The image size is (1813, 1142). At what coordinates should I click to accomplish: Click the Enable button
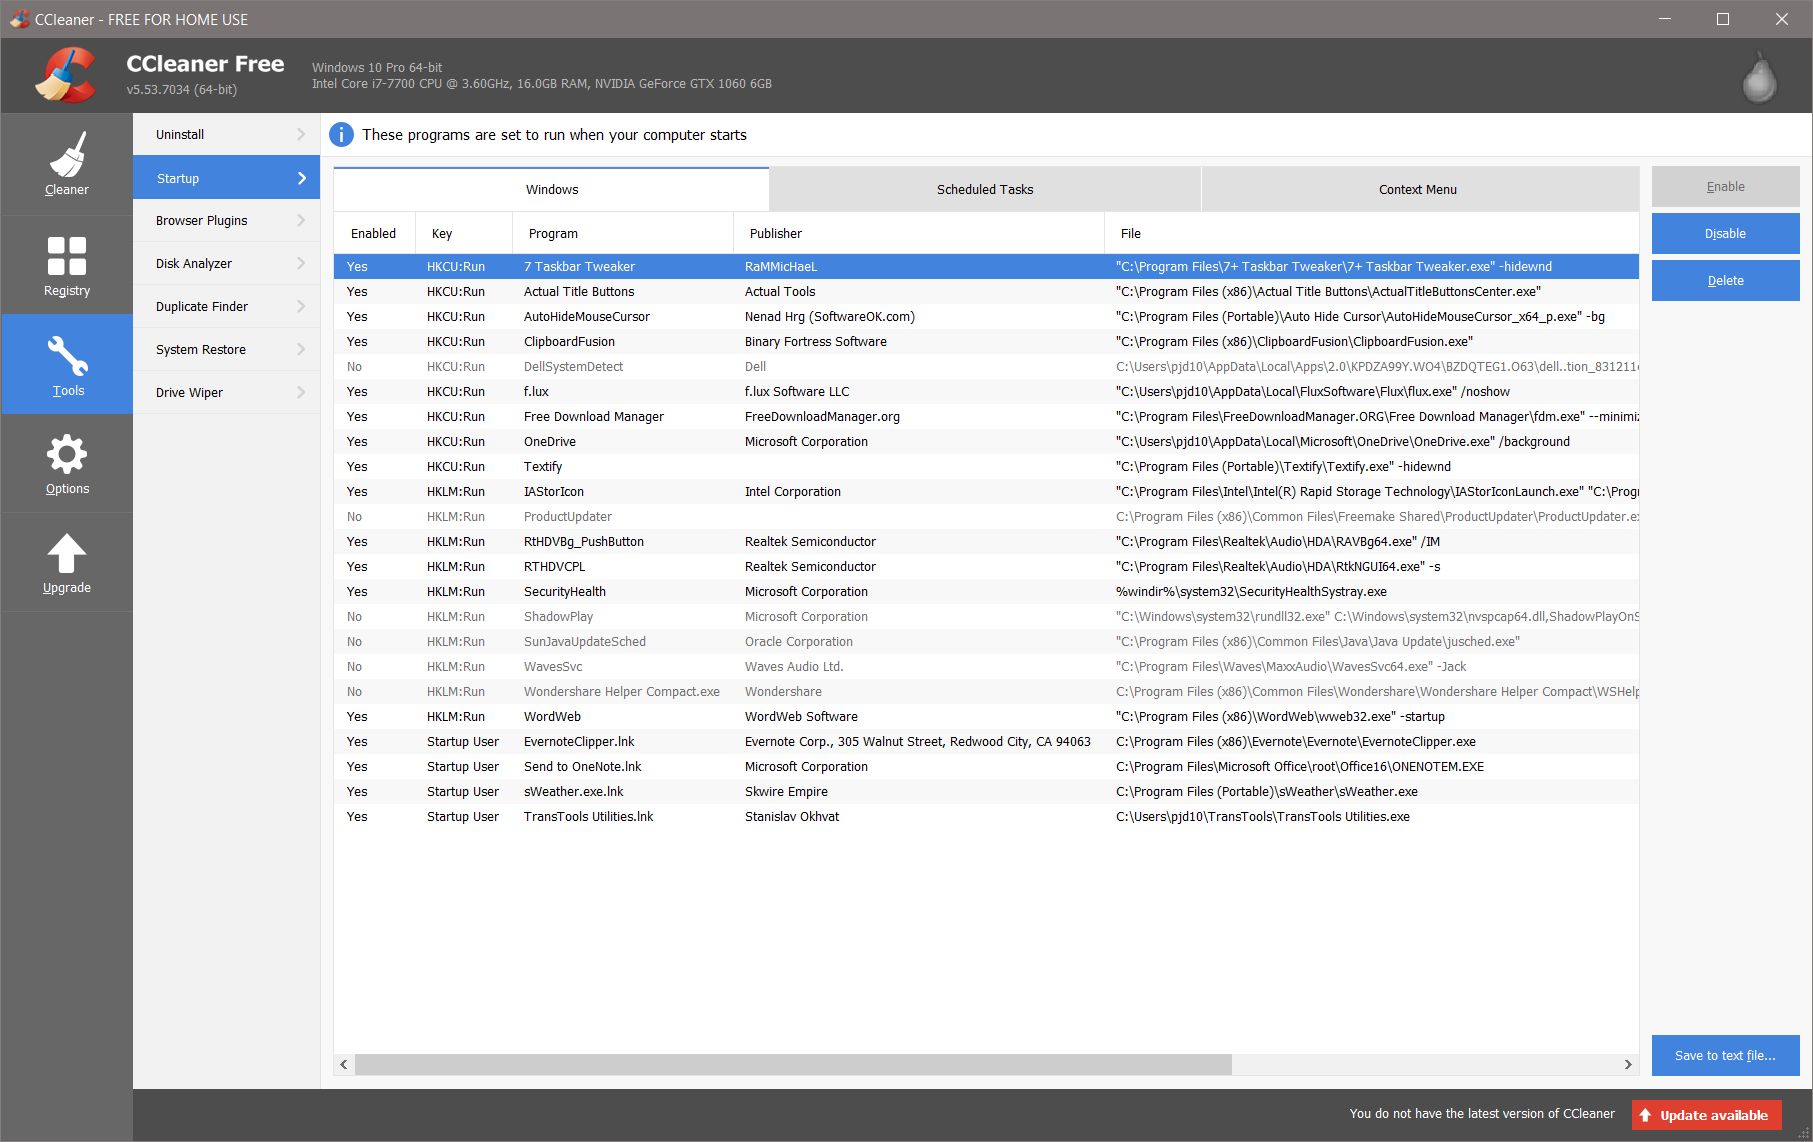coord(1725,187)
